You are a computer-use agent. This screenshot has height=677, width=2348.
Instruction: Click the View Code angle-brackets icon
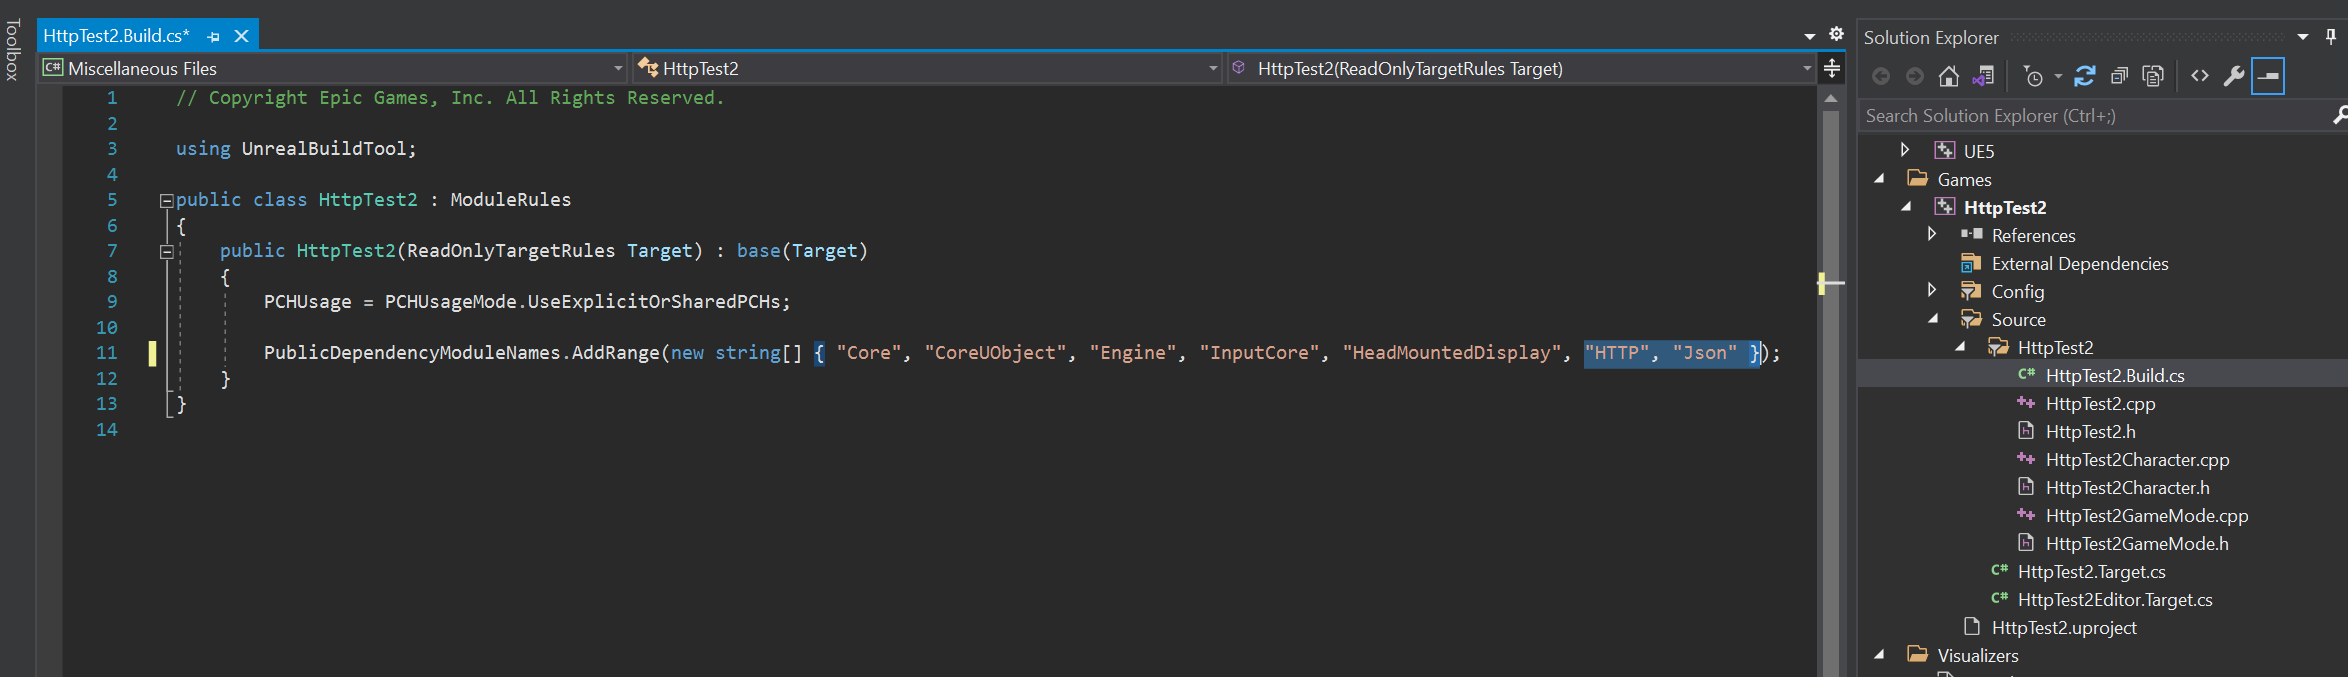[2200, 76]
